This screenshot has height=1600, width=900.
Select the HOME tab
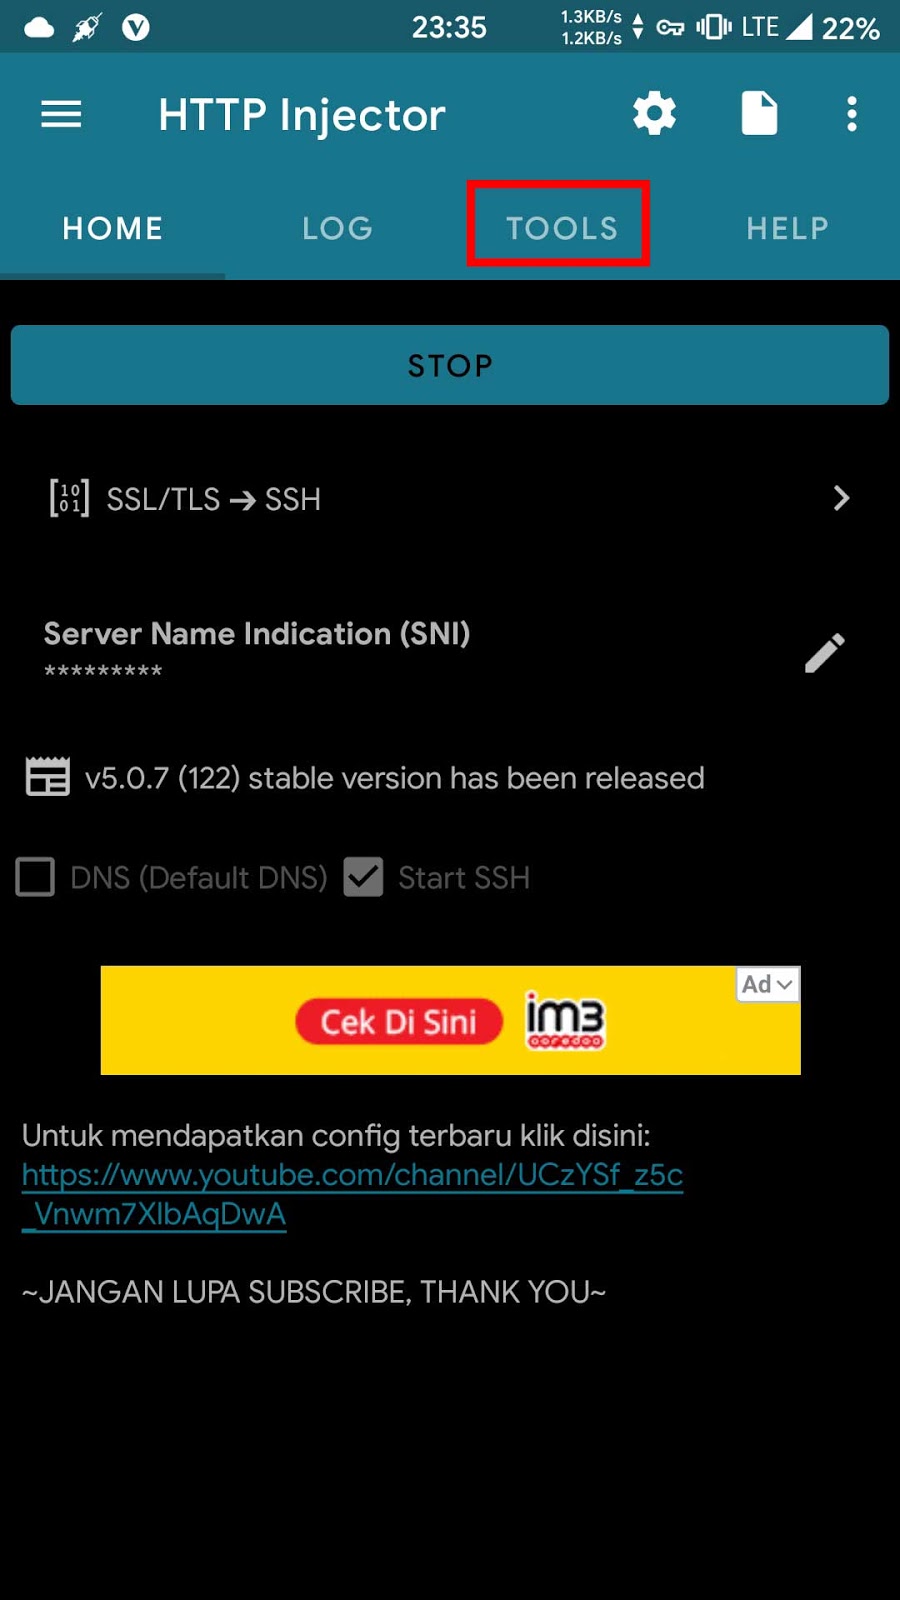[112, 228]
